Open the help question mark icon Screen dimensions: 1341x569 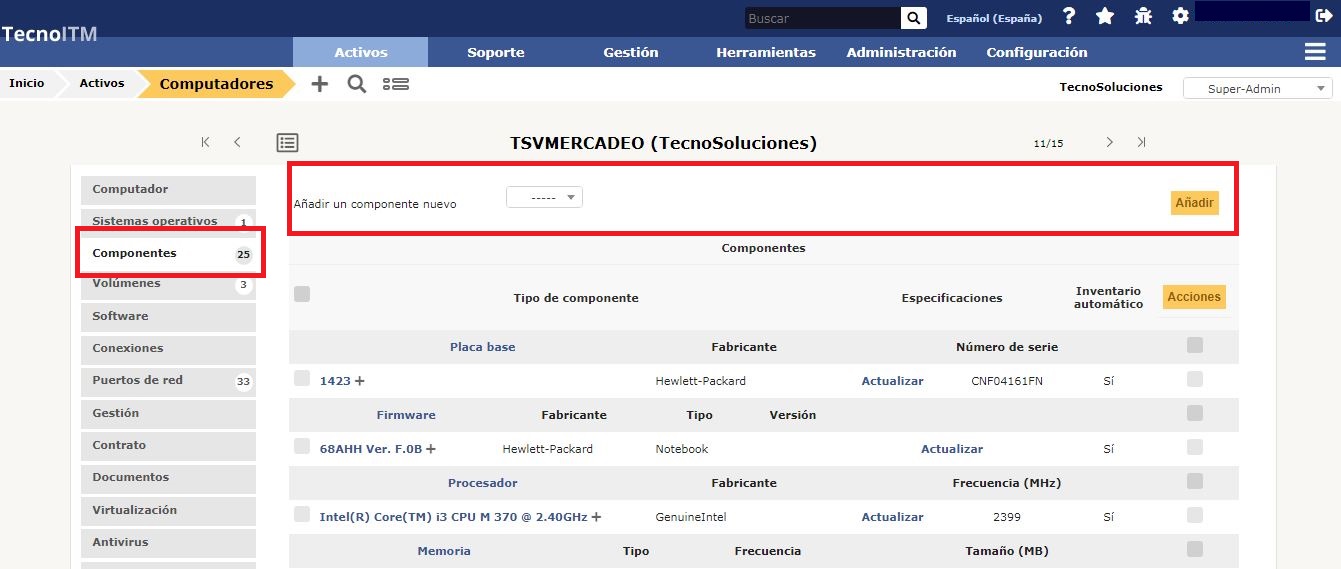tap(1069, 17)
